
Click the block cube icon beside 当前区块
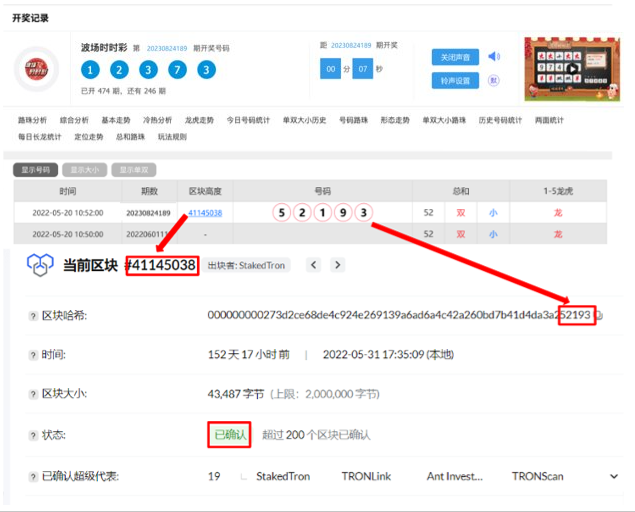pos(40,265)
